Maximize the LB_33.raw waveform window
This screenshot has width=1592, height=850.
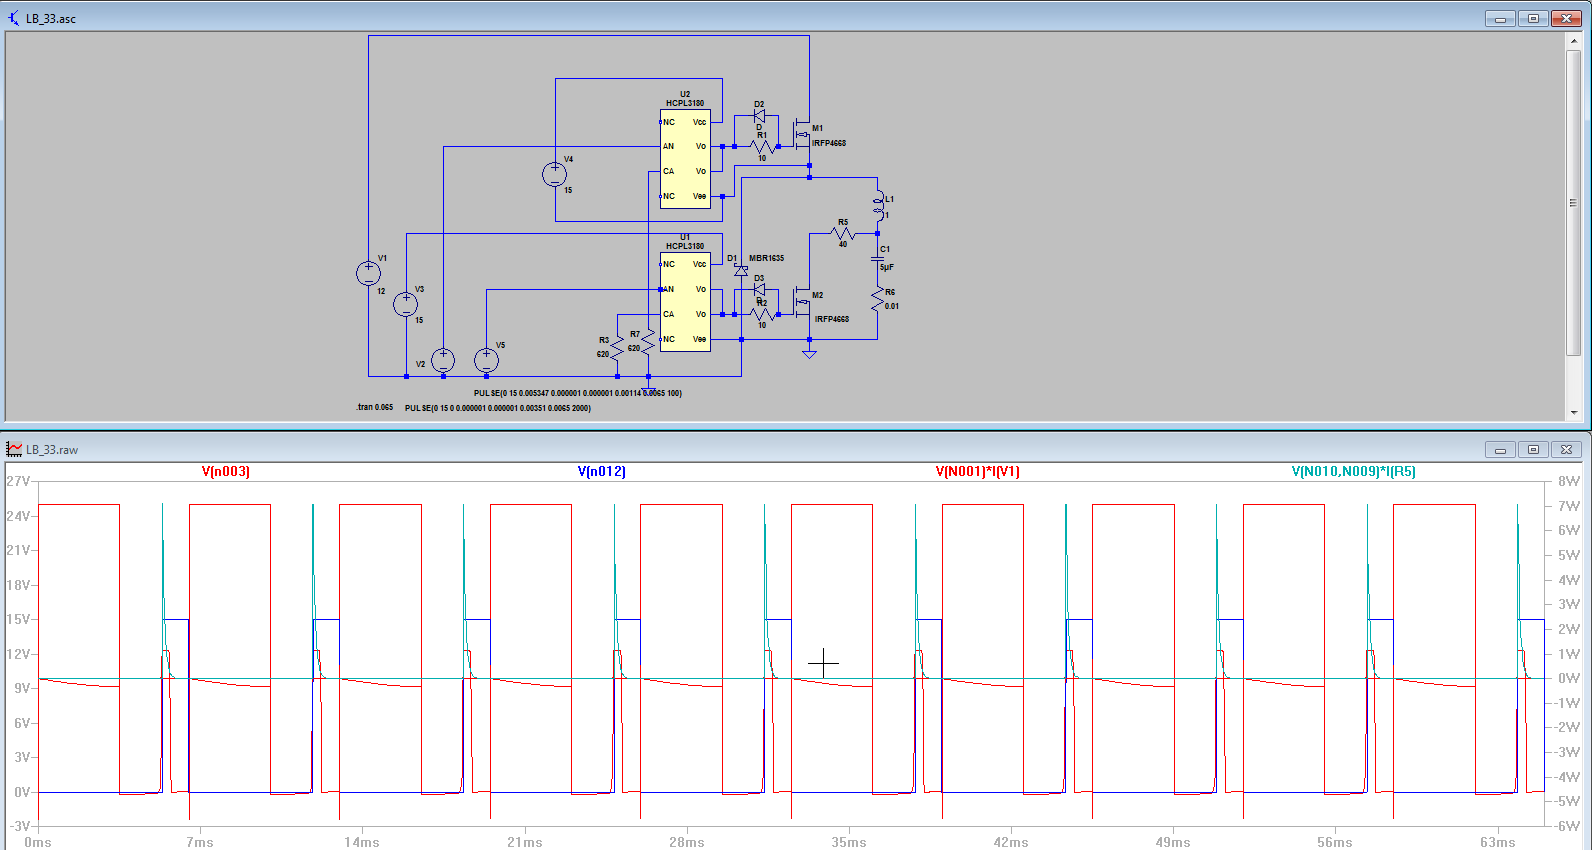click(1533, 449)
